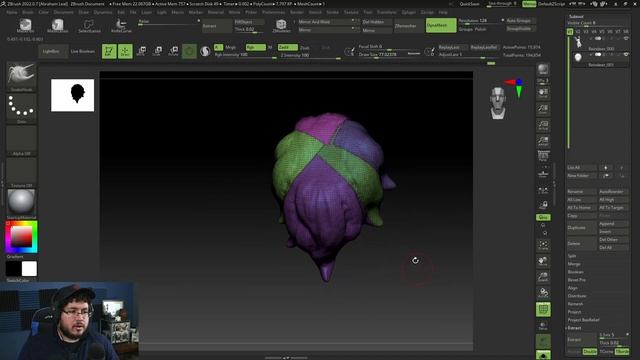Toggle eye visibility of first subtool
This screenshot has width=640, height=360.
coord(626,39)
